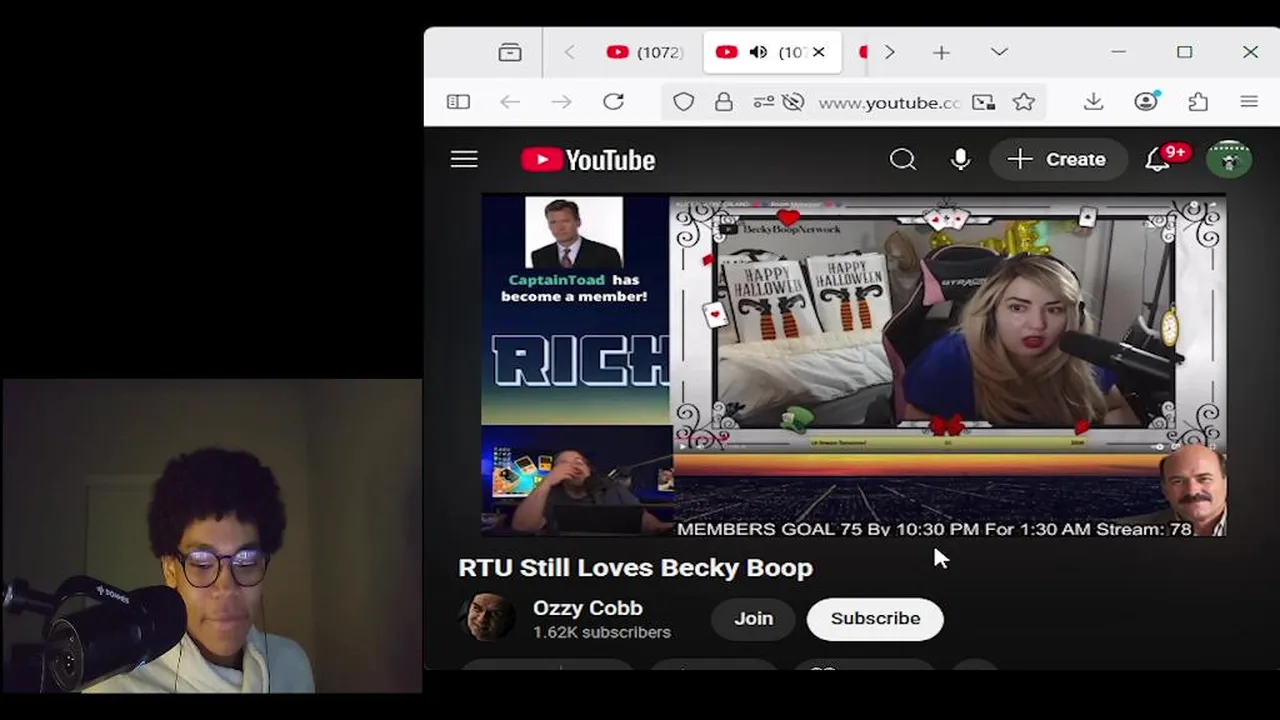This screenshot has height=720, width=1280.
Task: Show site security lock information
Action: coord(723,102)
